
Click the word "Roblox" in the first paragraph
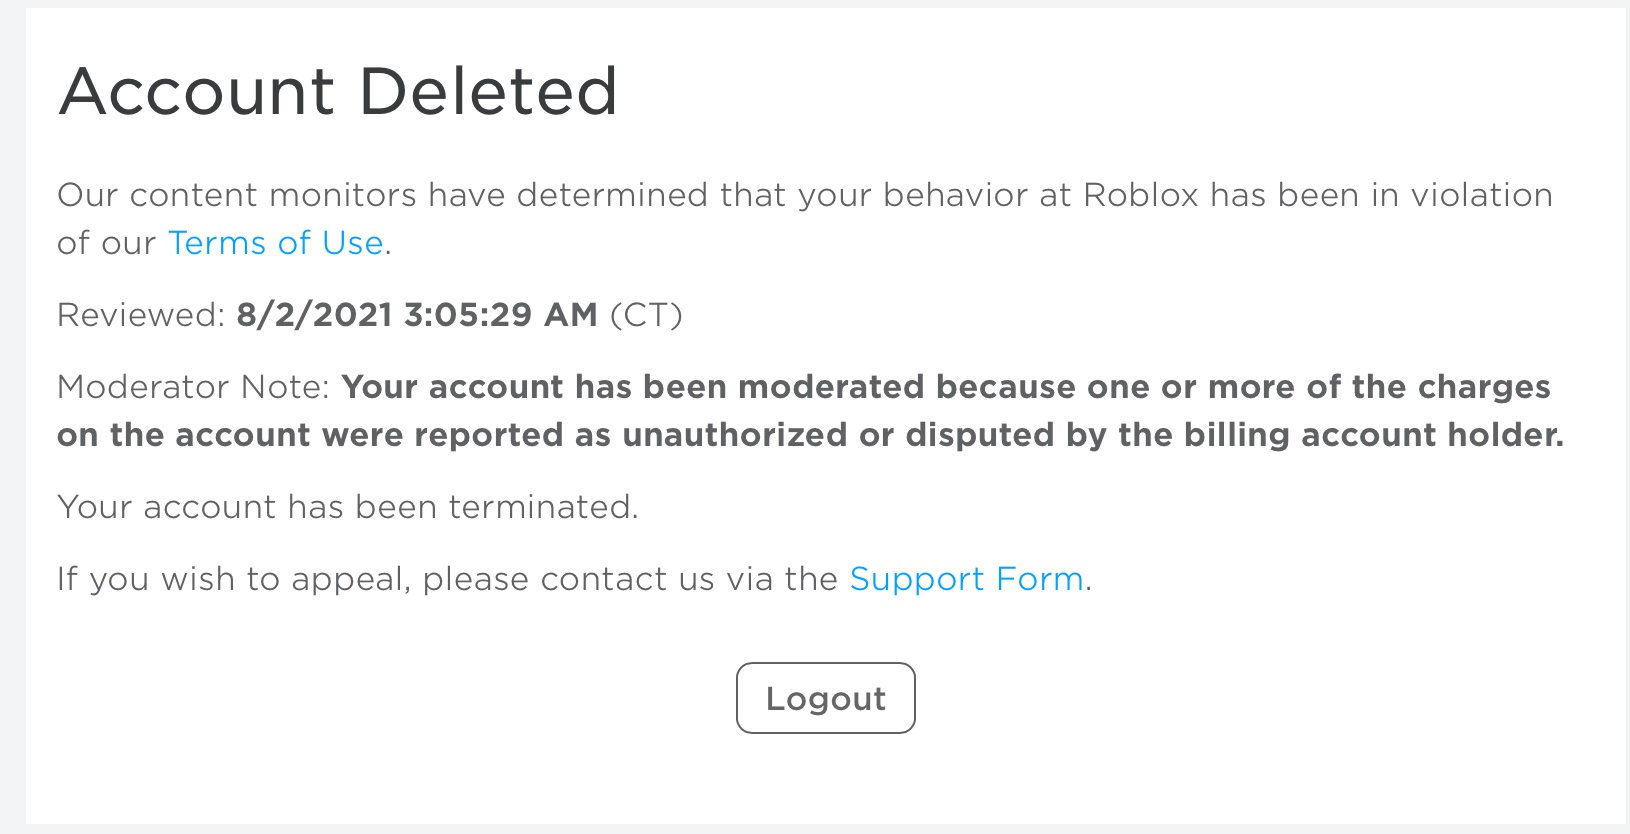click(1140, 195)
